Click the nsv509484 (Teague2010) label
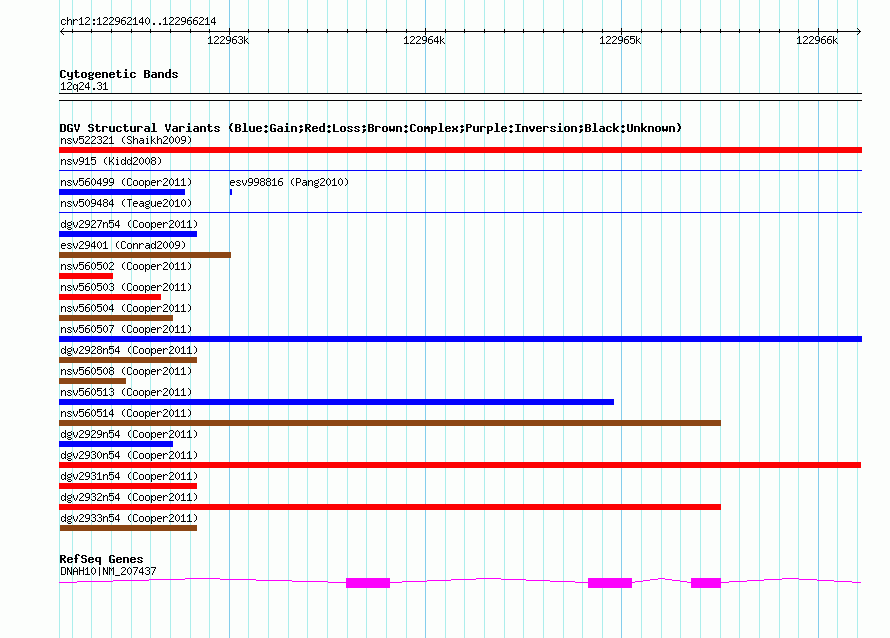Screen dimensions: 890x638 [x=126, y=203]
